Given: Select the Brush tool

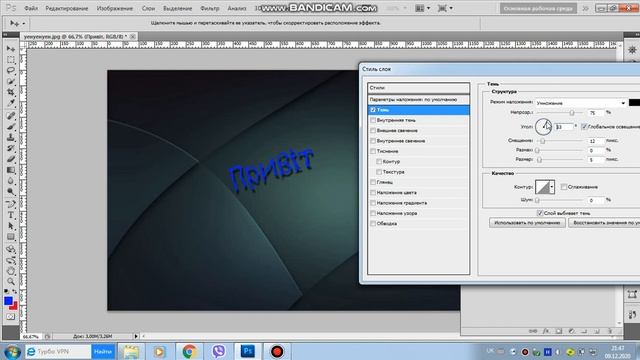Looking at the screenshot, I should (x=11, y=127).
